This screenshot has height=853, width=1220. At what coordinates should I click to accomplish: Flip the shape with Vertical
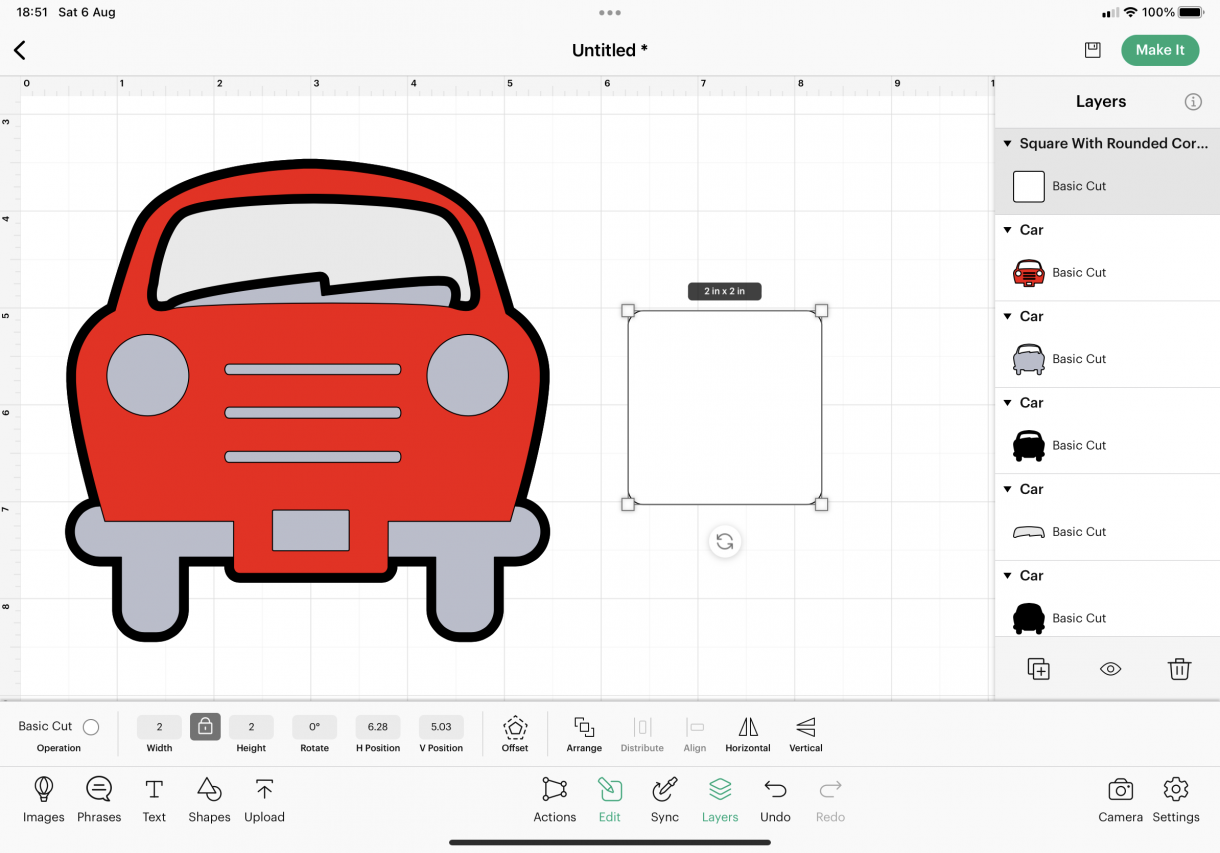806,733
